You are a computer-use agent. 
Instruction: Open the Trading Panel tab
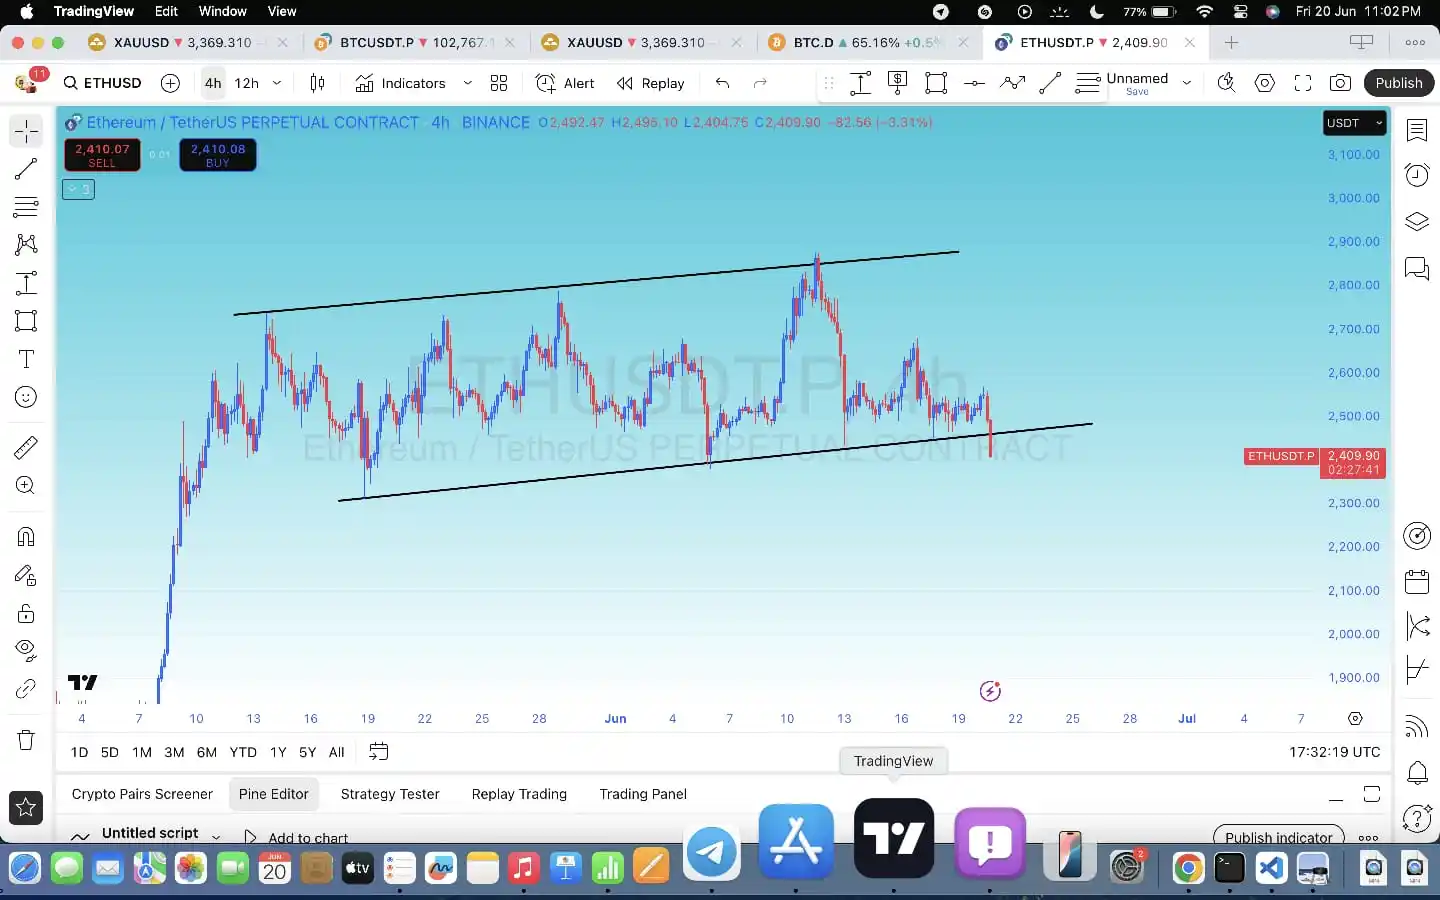tap(643, 794)
